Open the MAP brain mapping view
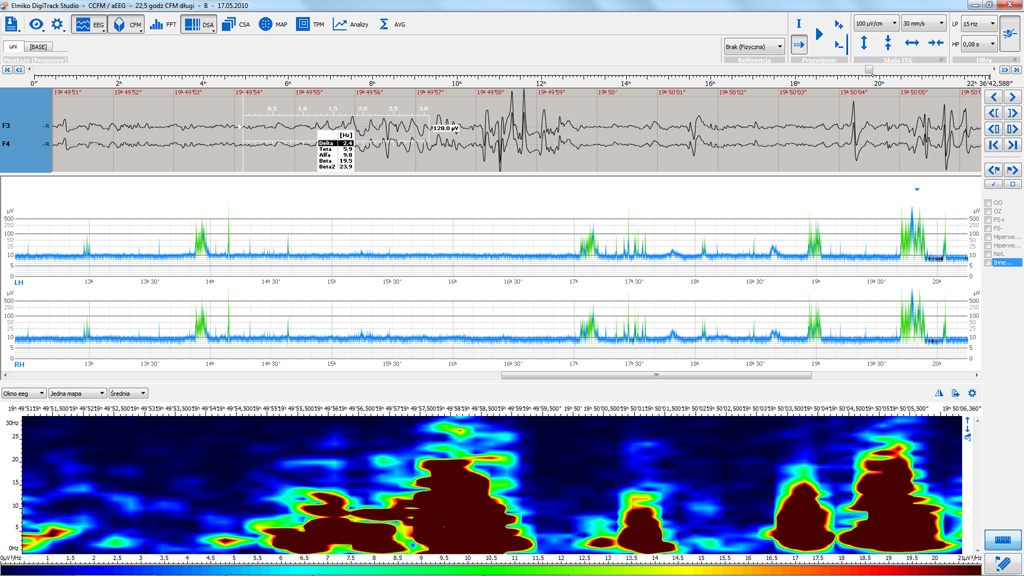Screen dimensions: 1024x576 (272, 25)
